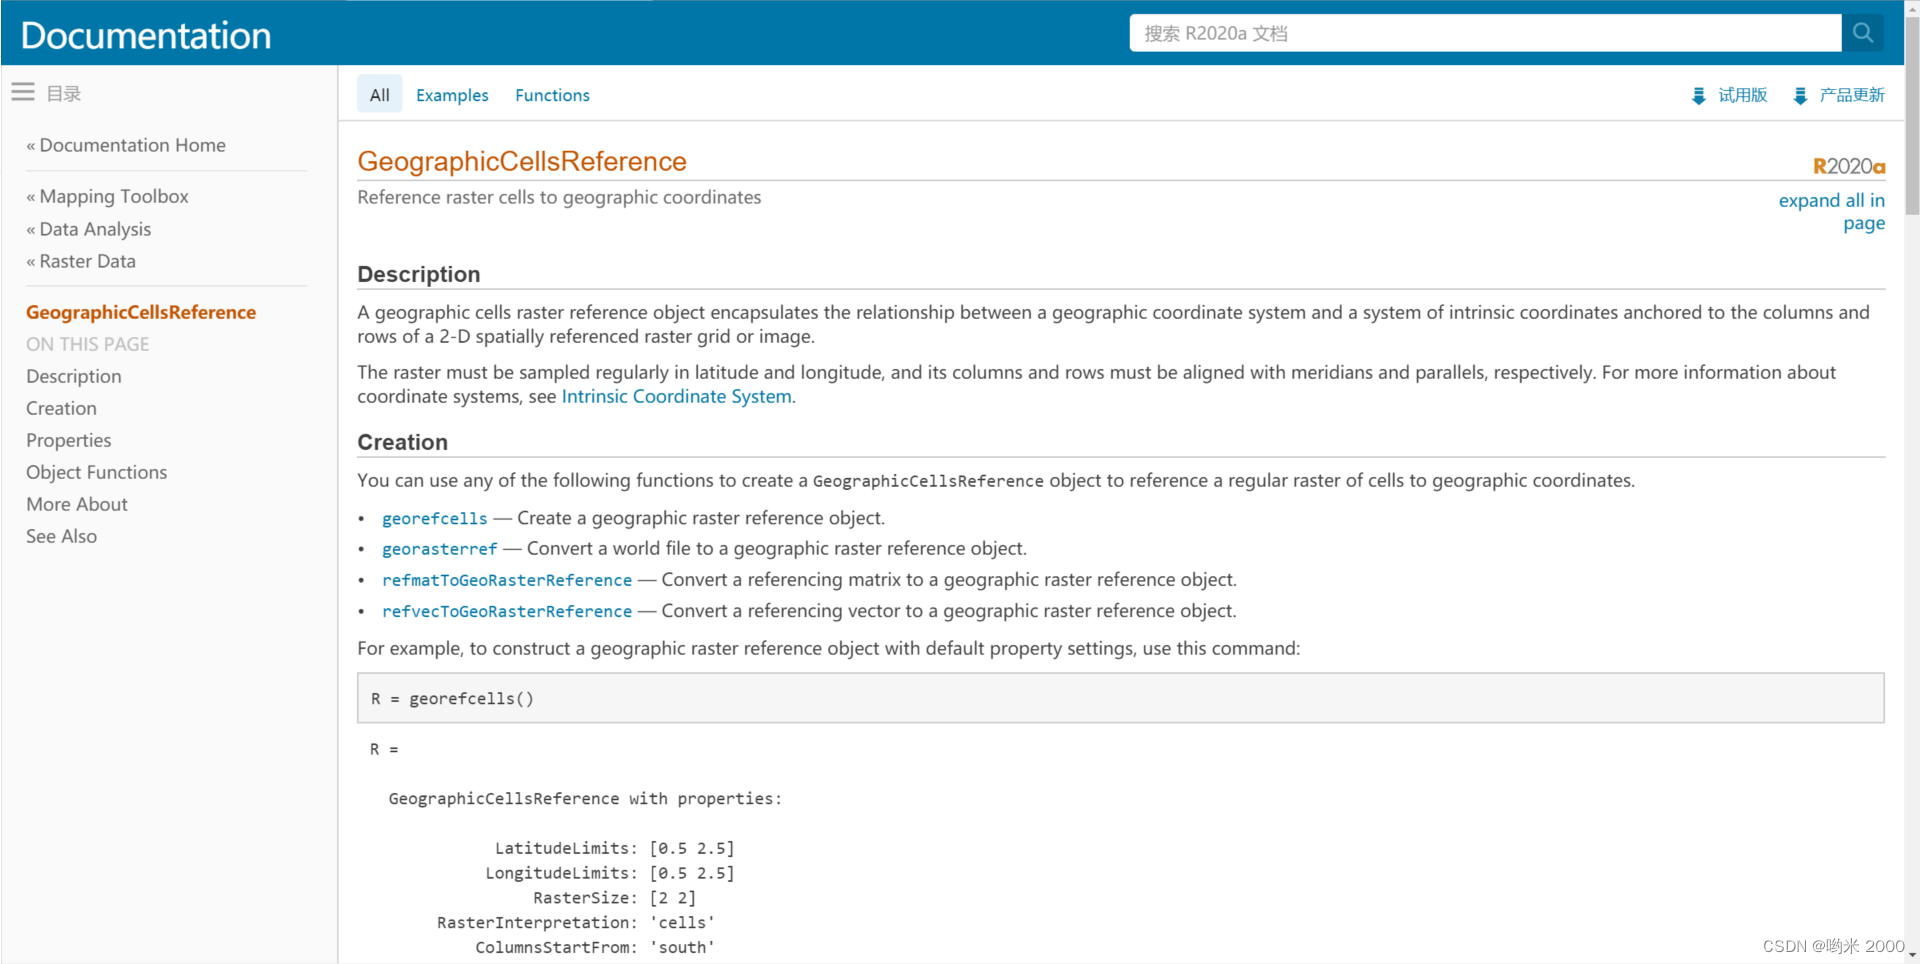Click the download icon beside 试用版
Viewport: 1920px width, 964px height.
tap(1699, 95)
